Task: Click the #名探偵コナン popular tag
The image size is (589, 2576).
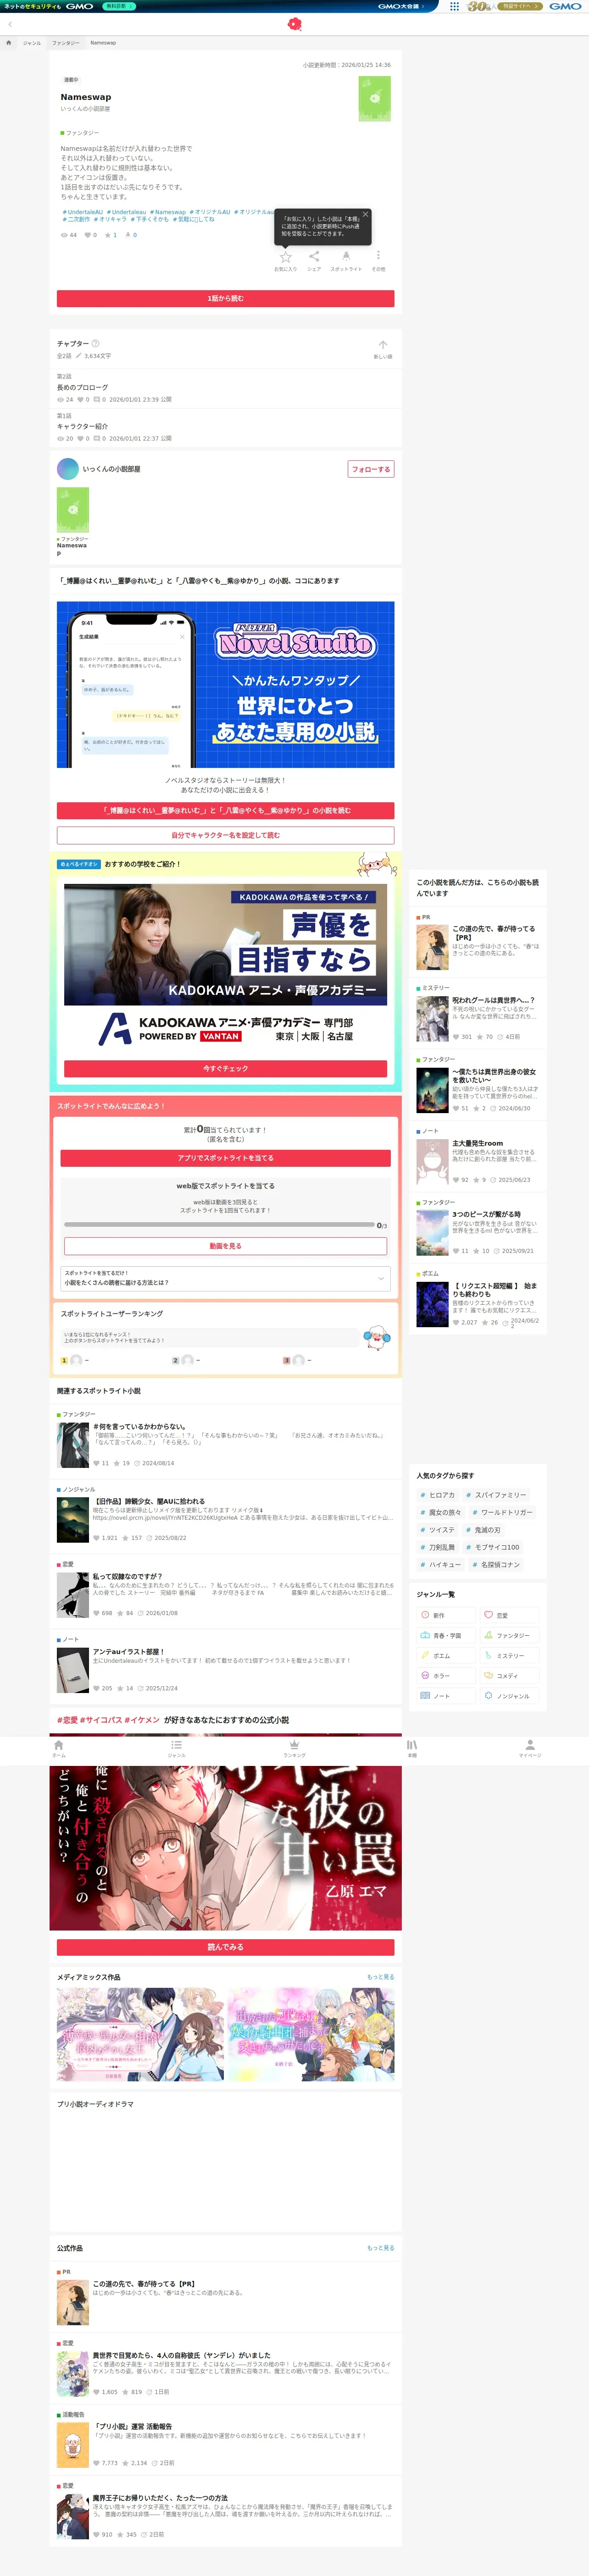Action: pos(496,1564)
